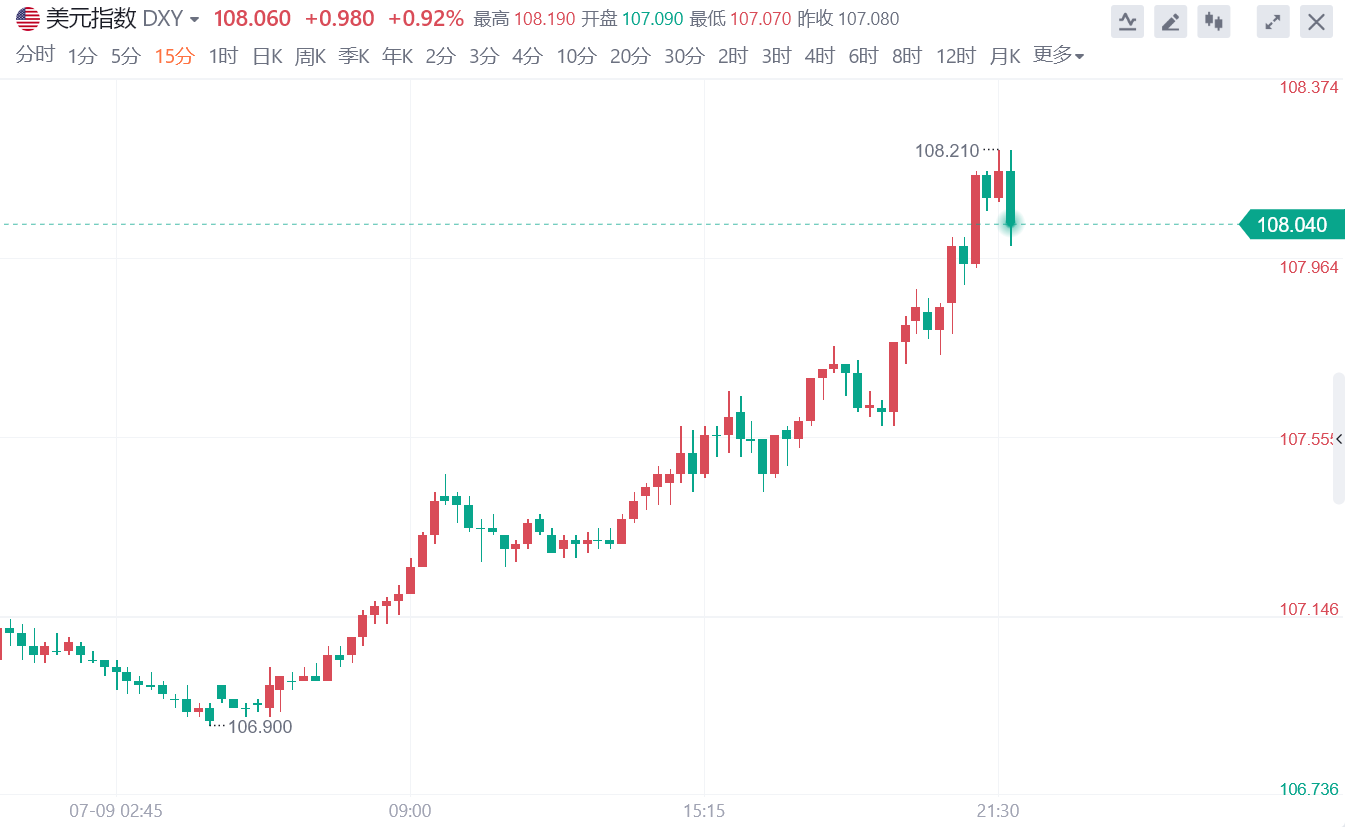Image resolution: width=1345 pixels, height=827 pixels.
Task: Choose the 周K chart period
Action: [310, 57]
